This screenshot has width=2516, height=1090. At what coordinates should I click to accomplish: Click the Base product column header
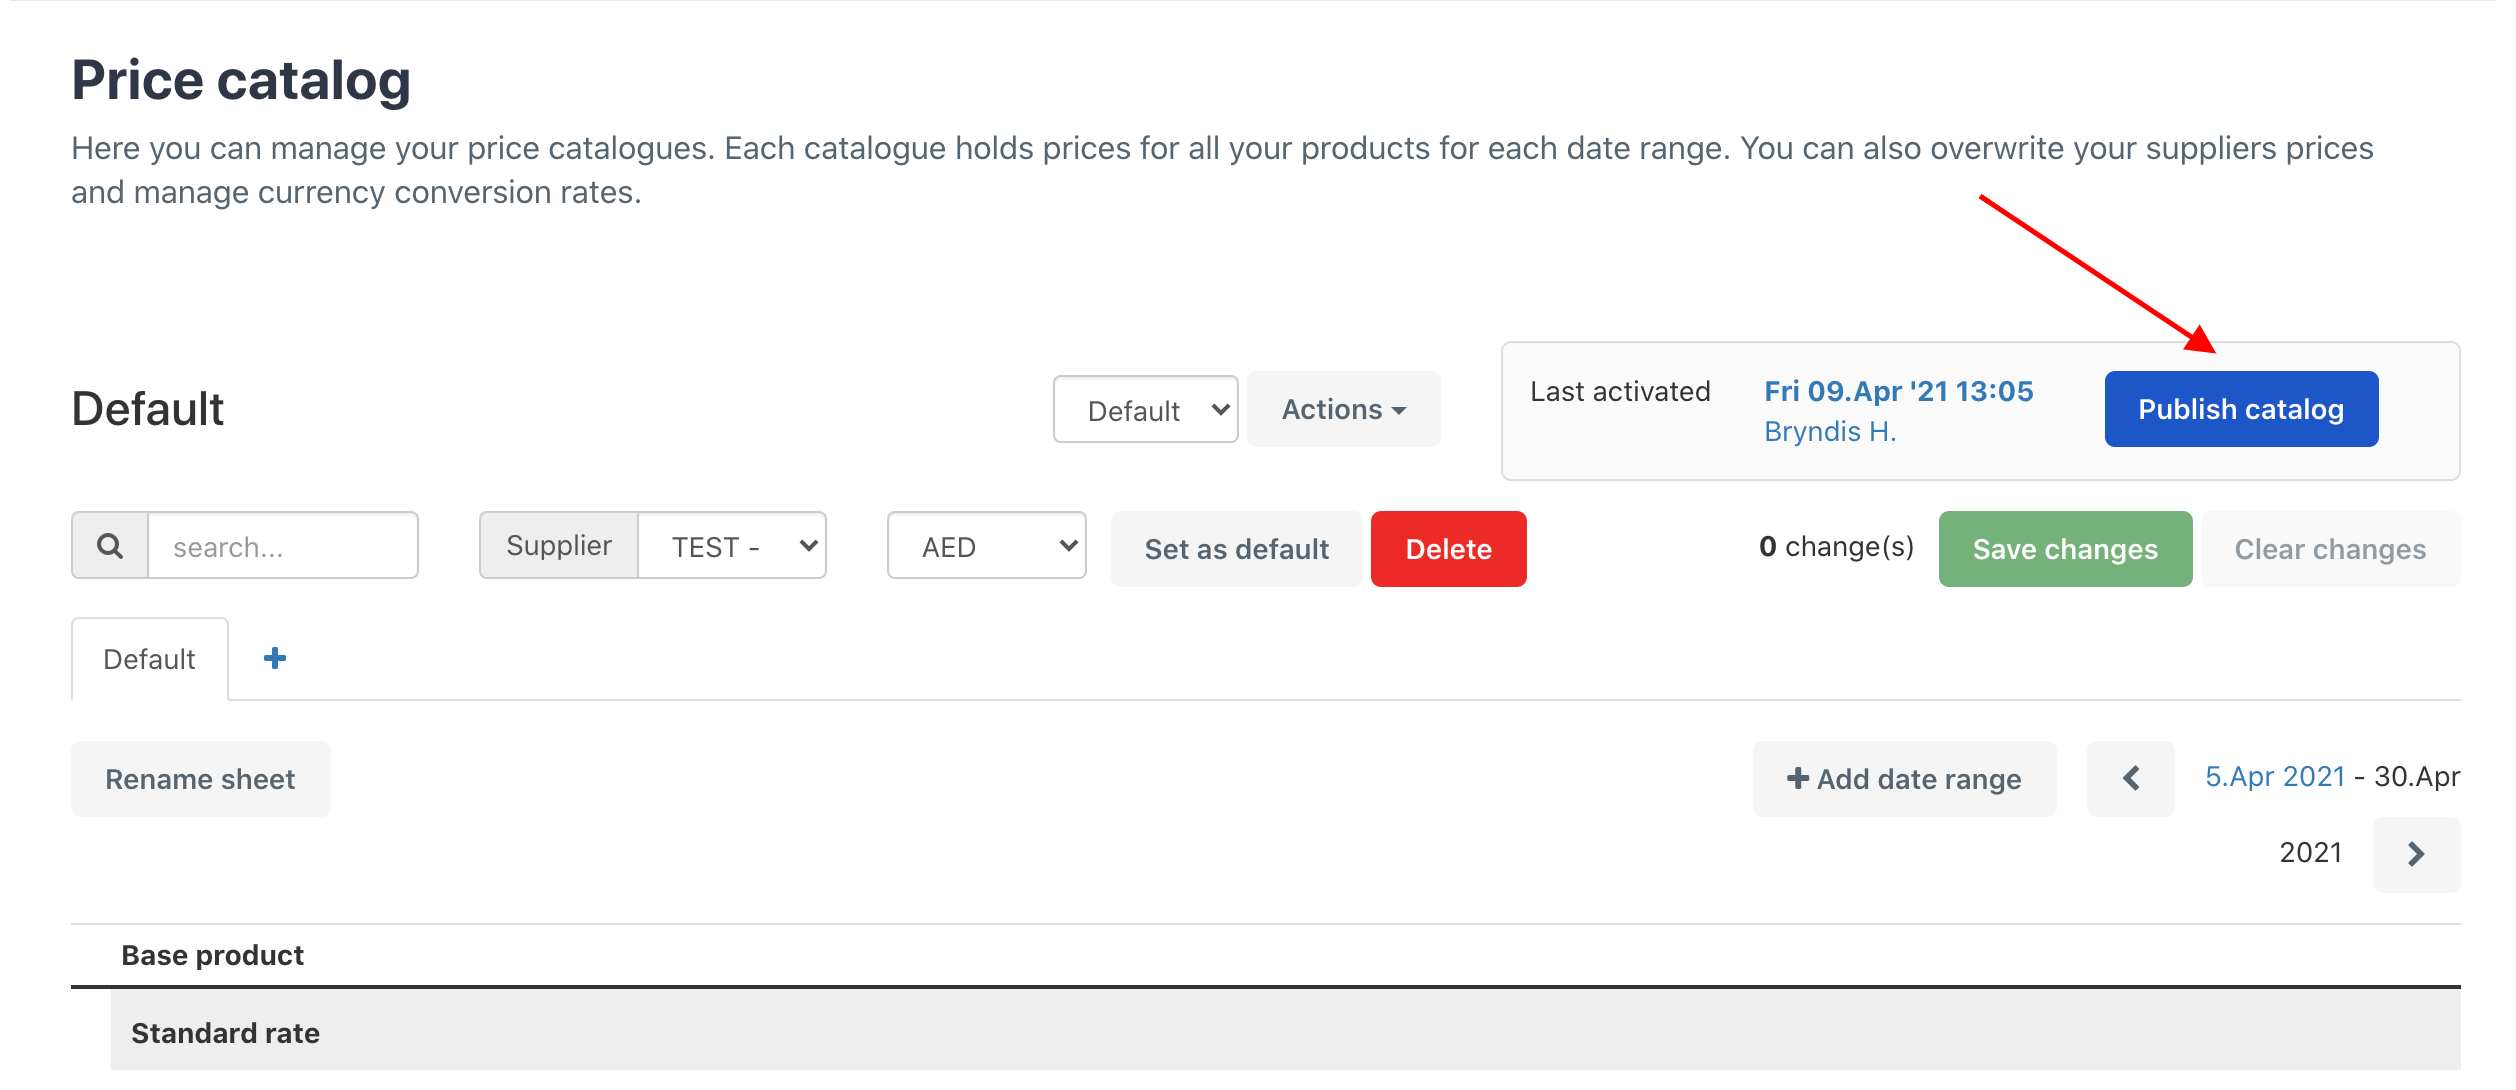[x=212, y=955]
